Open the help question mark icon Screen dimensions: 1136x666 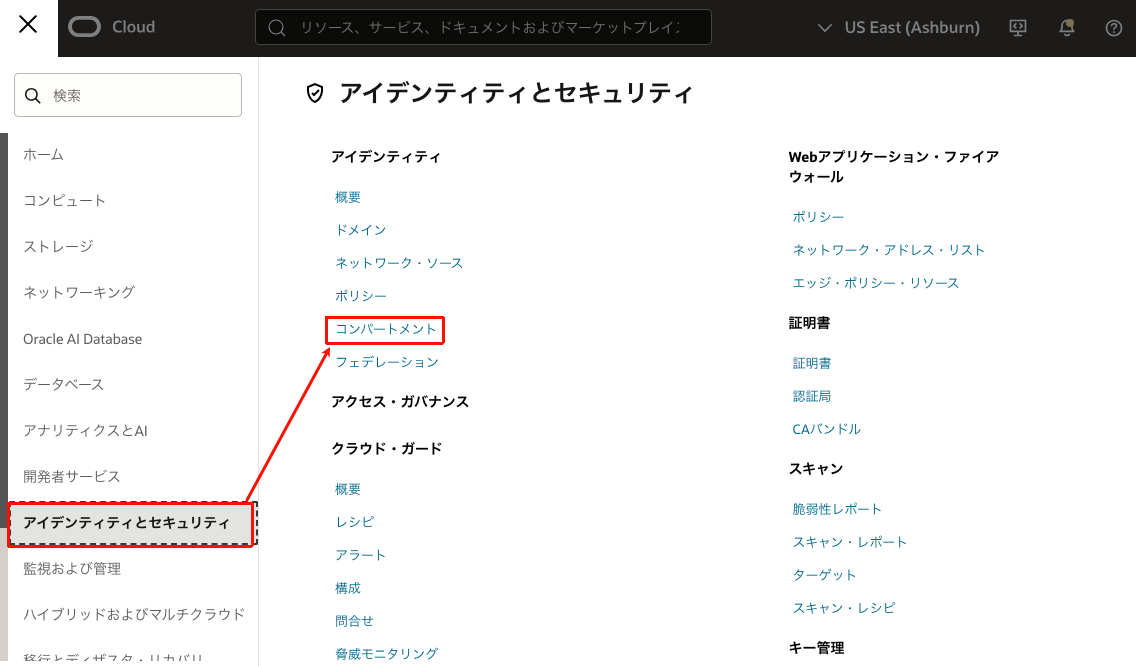point(1113,28)
